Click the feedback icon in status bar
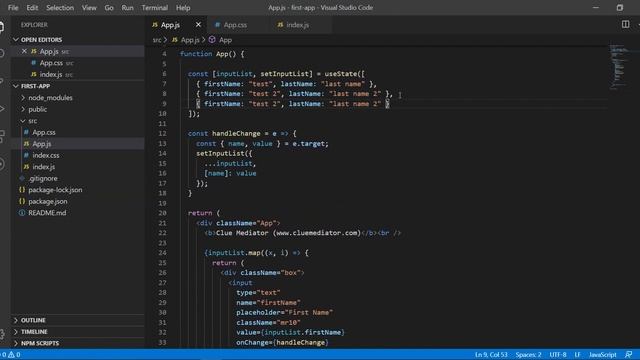Viewport: 640px width, 360px height. click(x=629, y=355)
